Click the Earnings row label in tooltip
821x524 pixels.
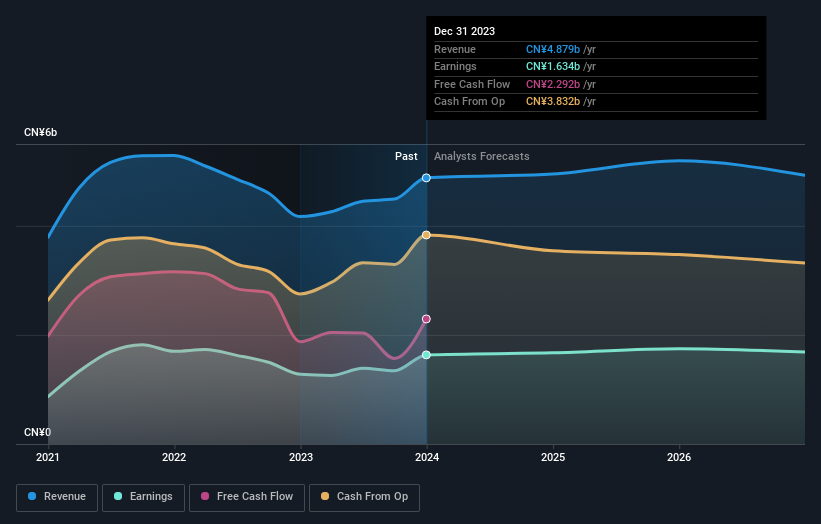tap(455, 66)
